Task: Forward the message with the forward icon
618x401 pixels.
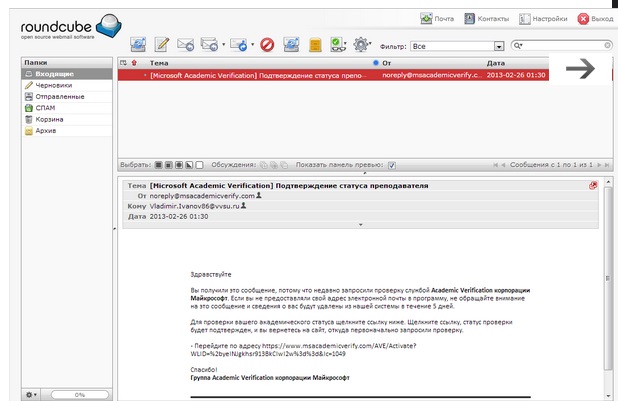Action: tap(238, 45)
